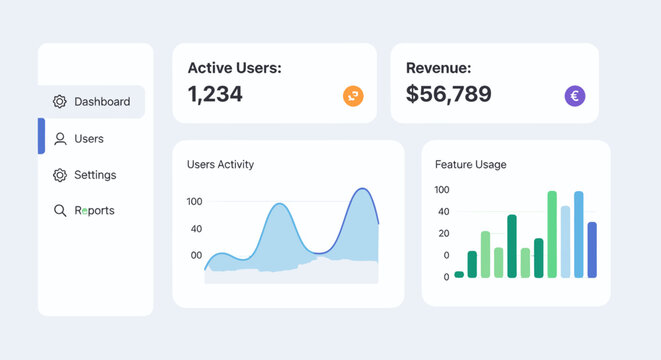The height and width of the screenshot is (360, 661).
Task: Select the Revenue heading
Action: [x=438, y=68]
